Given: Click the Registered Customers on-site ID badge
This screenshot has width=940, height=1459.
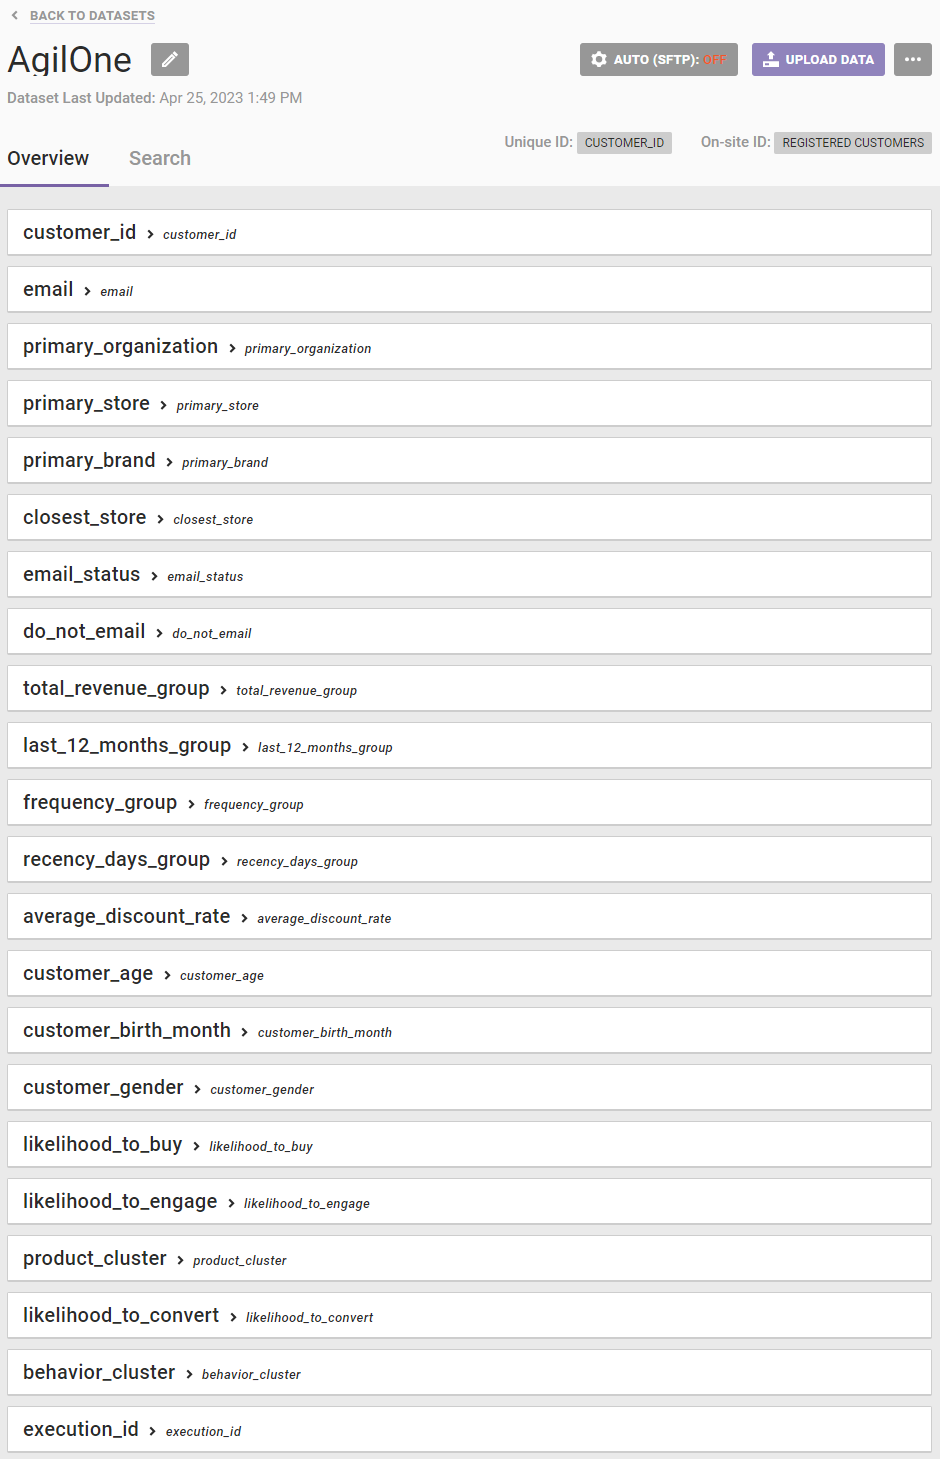Looking at the screenshot, I should pos(853,143).
